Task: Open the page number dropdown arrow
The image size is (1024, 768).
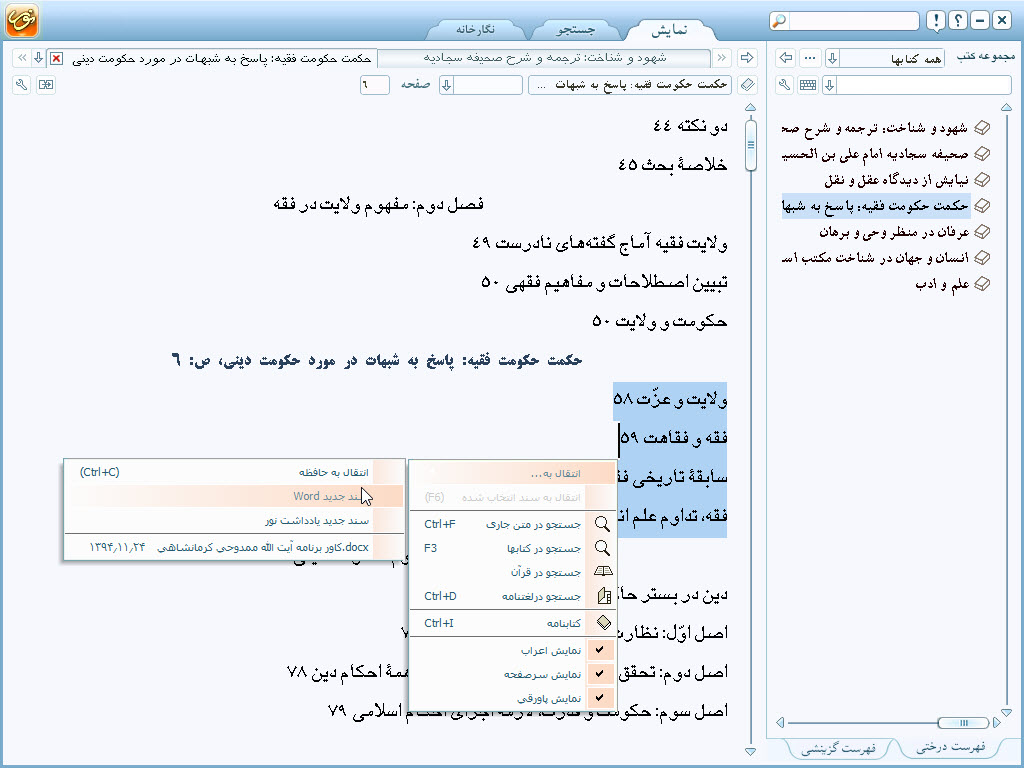Action: pyautogui.click(x=447, y=85)
